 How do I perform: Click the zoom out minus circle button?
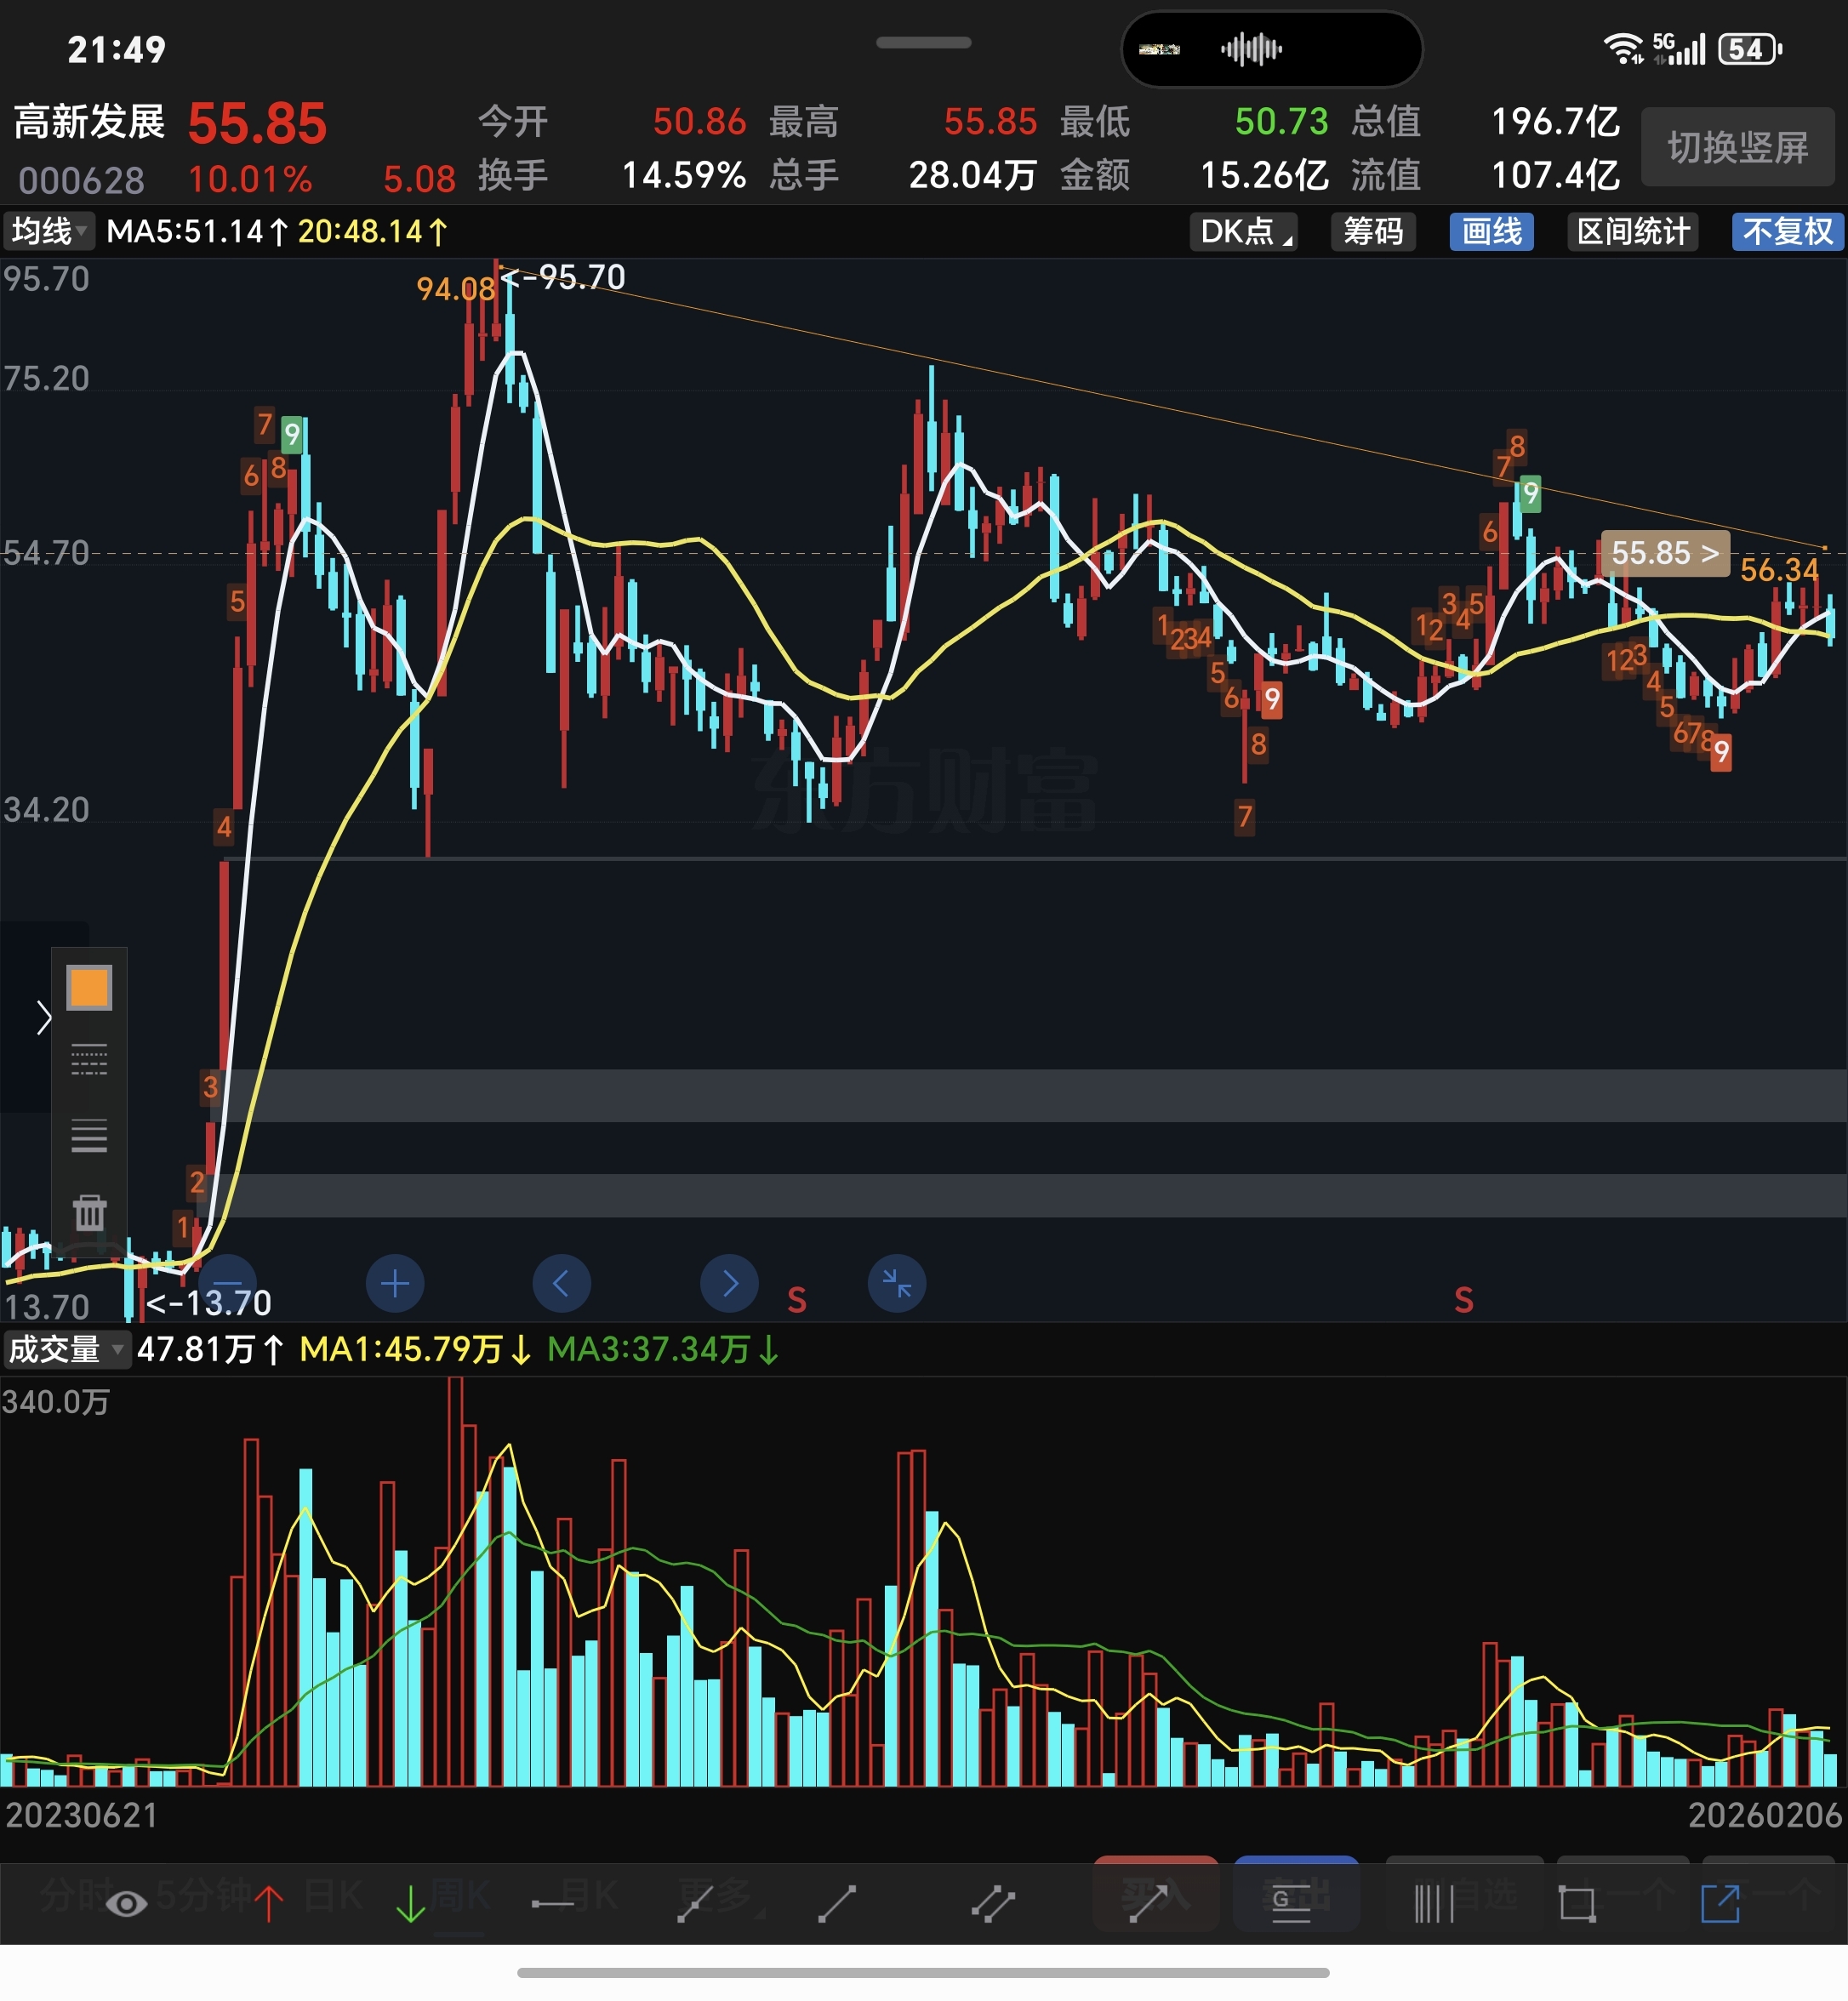pyautogui.click(x=228, y=1283)
